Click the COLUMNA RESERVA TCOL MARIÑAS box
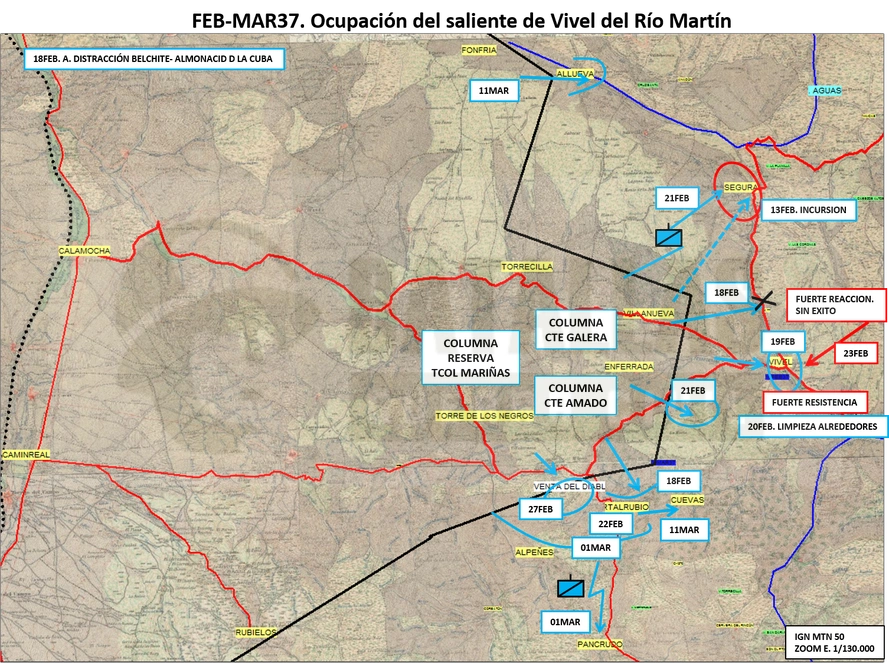Viewport: 889px width, 663px height. (x=471, y=358)
